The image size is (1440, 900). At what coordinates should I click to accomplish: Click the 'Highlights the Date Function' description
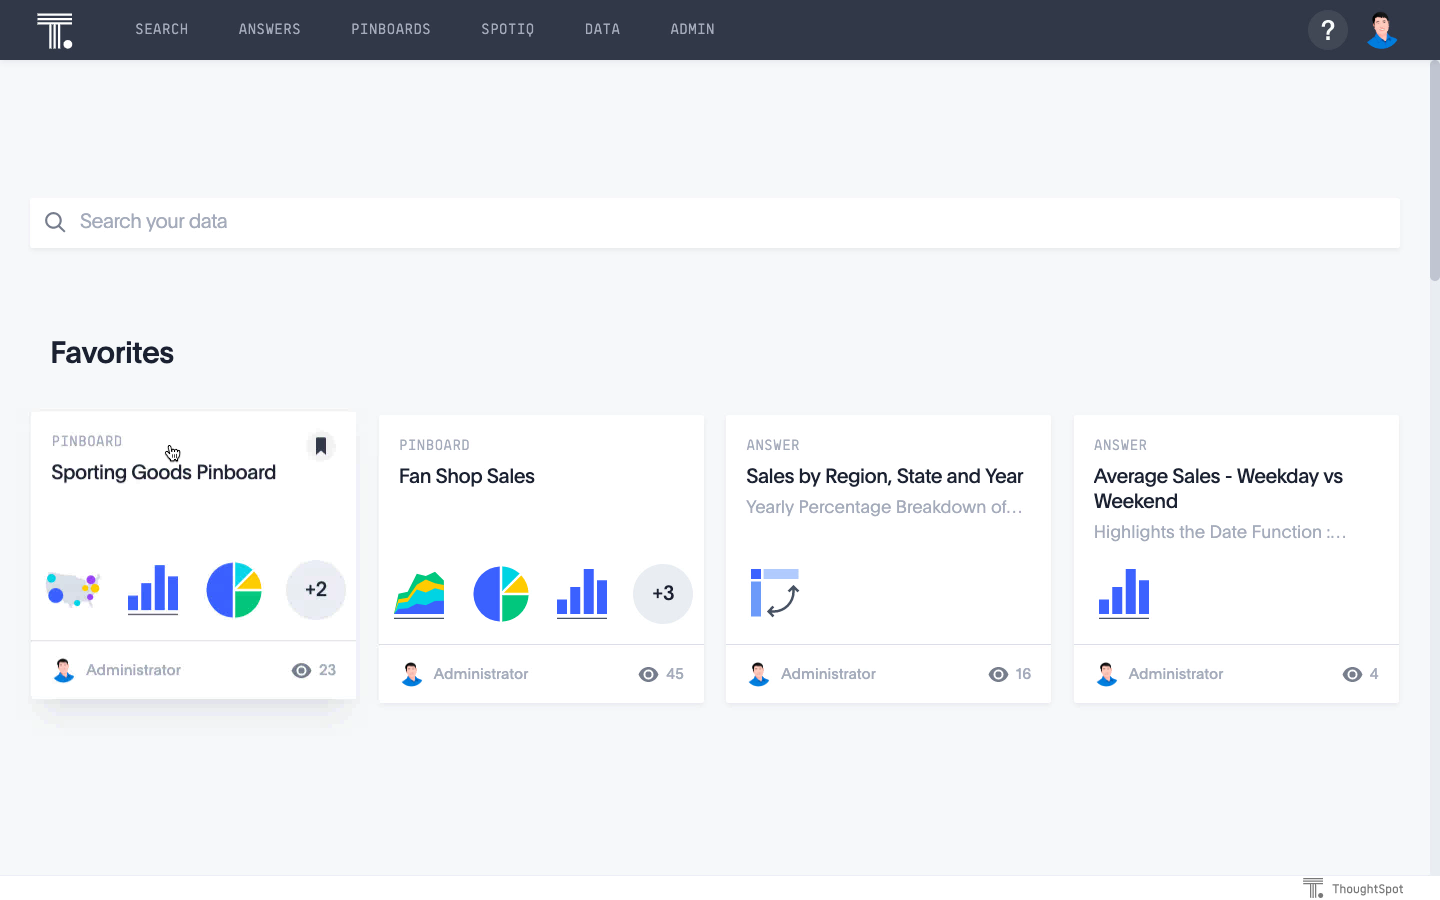click(x=1220, y=532)
